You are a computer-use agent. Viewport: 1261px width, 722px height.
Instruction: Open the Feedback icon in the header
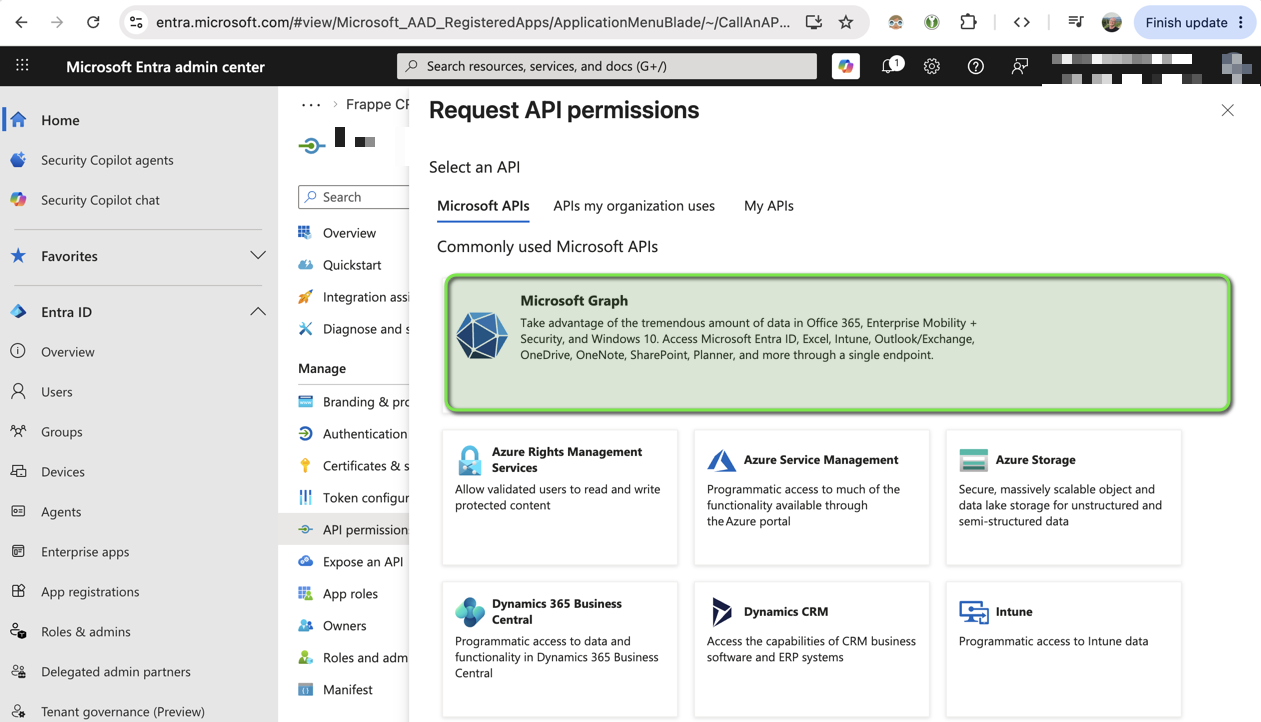pos(1019,66)
